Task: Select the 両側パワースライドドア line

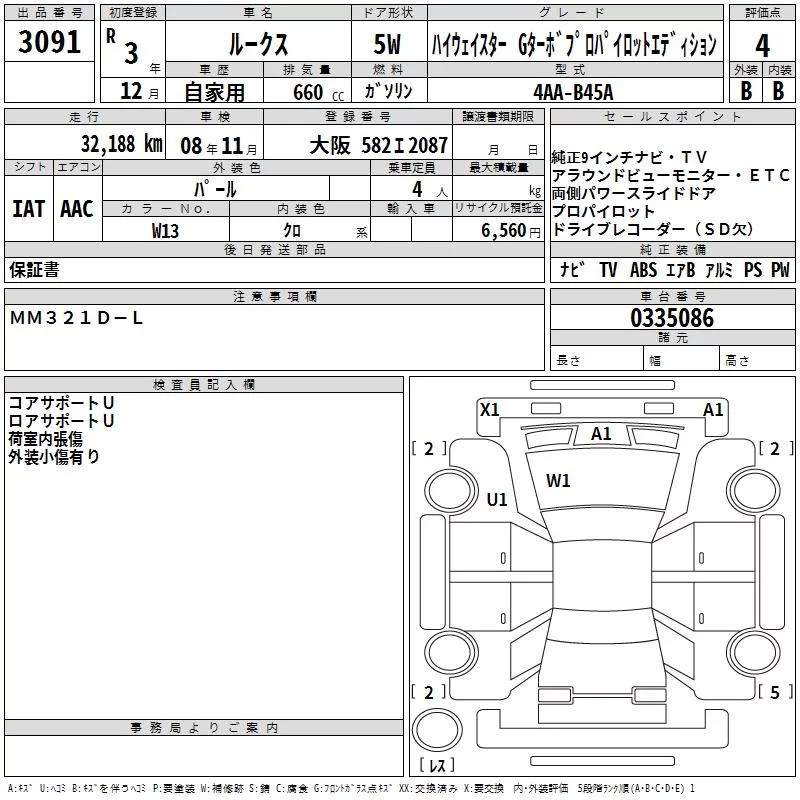Action: tap(633, 193)
